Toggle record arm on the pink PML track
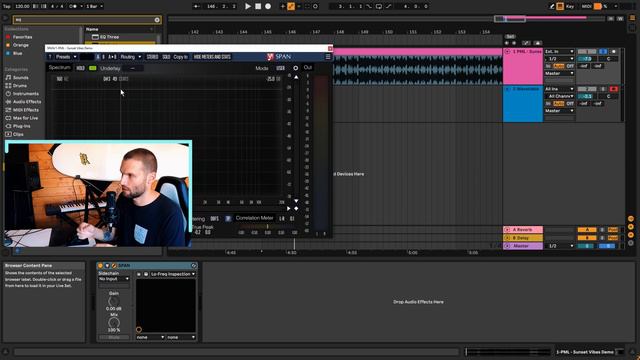Screen dimensions: 640x360 [613, 51]
